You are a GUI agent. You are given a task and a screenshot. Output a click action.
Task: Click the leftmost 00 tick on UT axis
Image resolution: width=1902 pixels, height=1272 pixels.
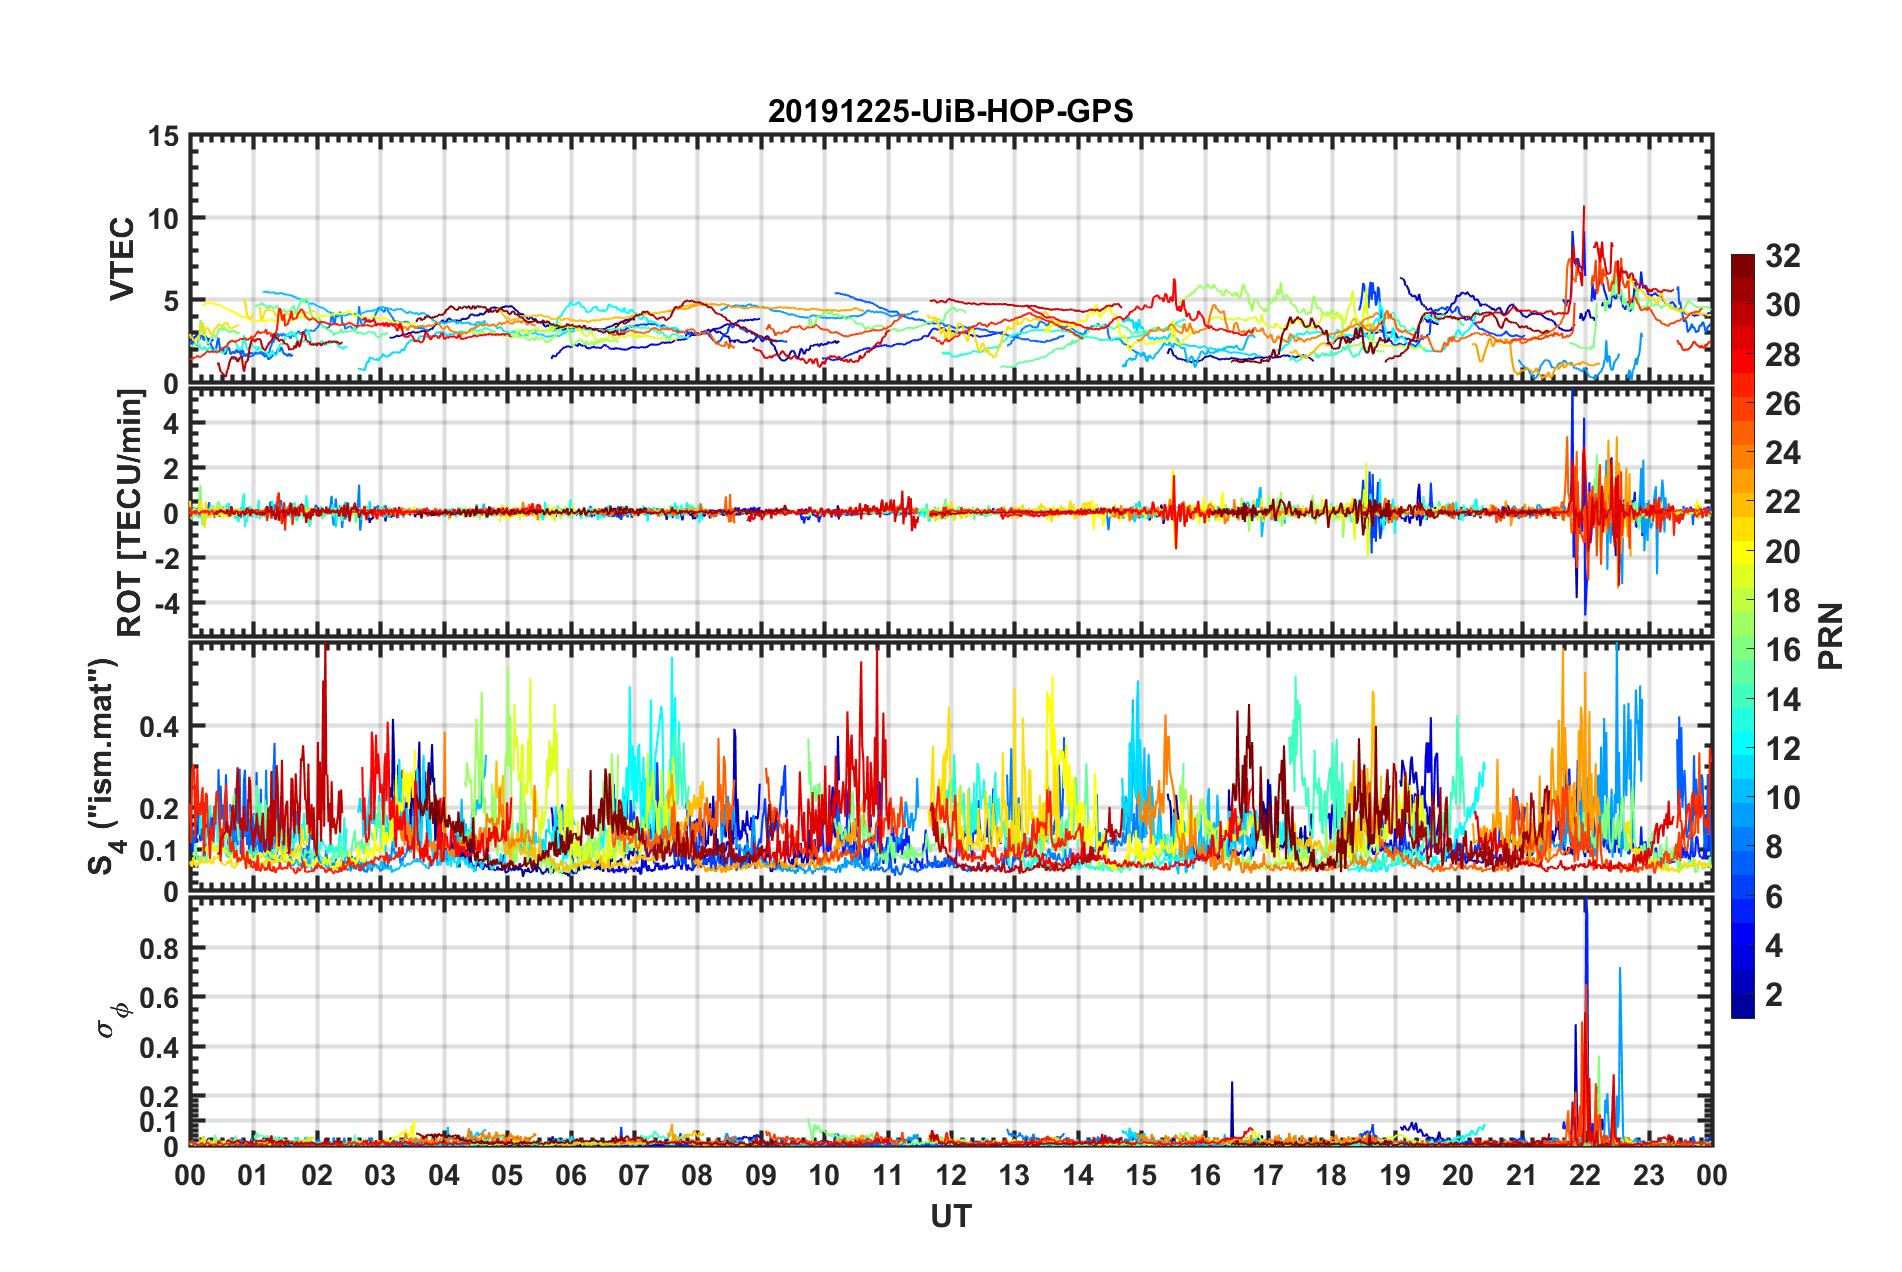[190, 1174]
